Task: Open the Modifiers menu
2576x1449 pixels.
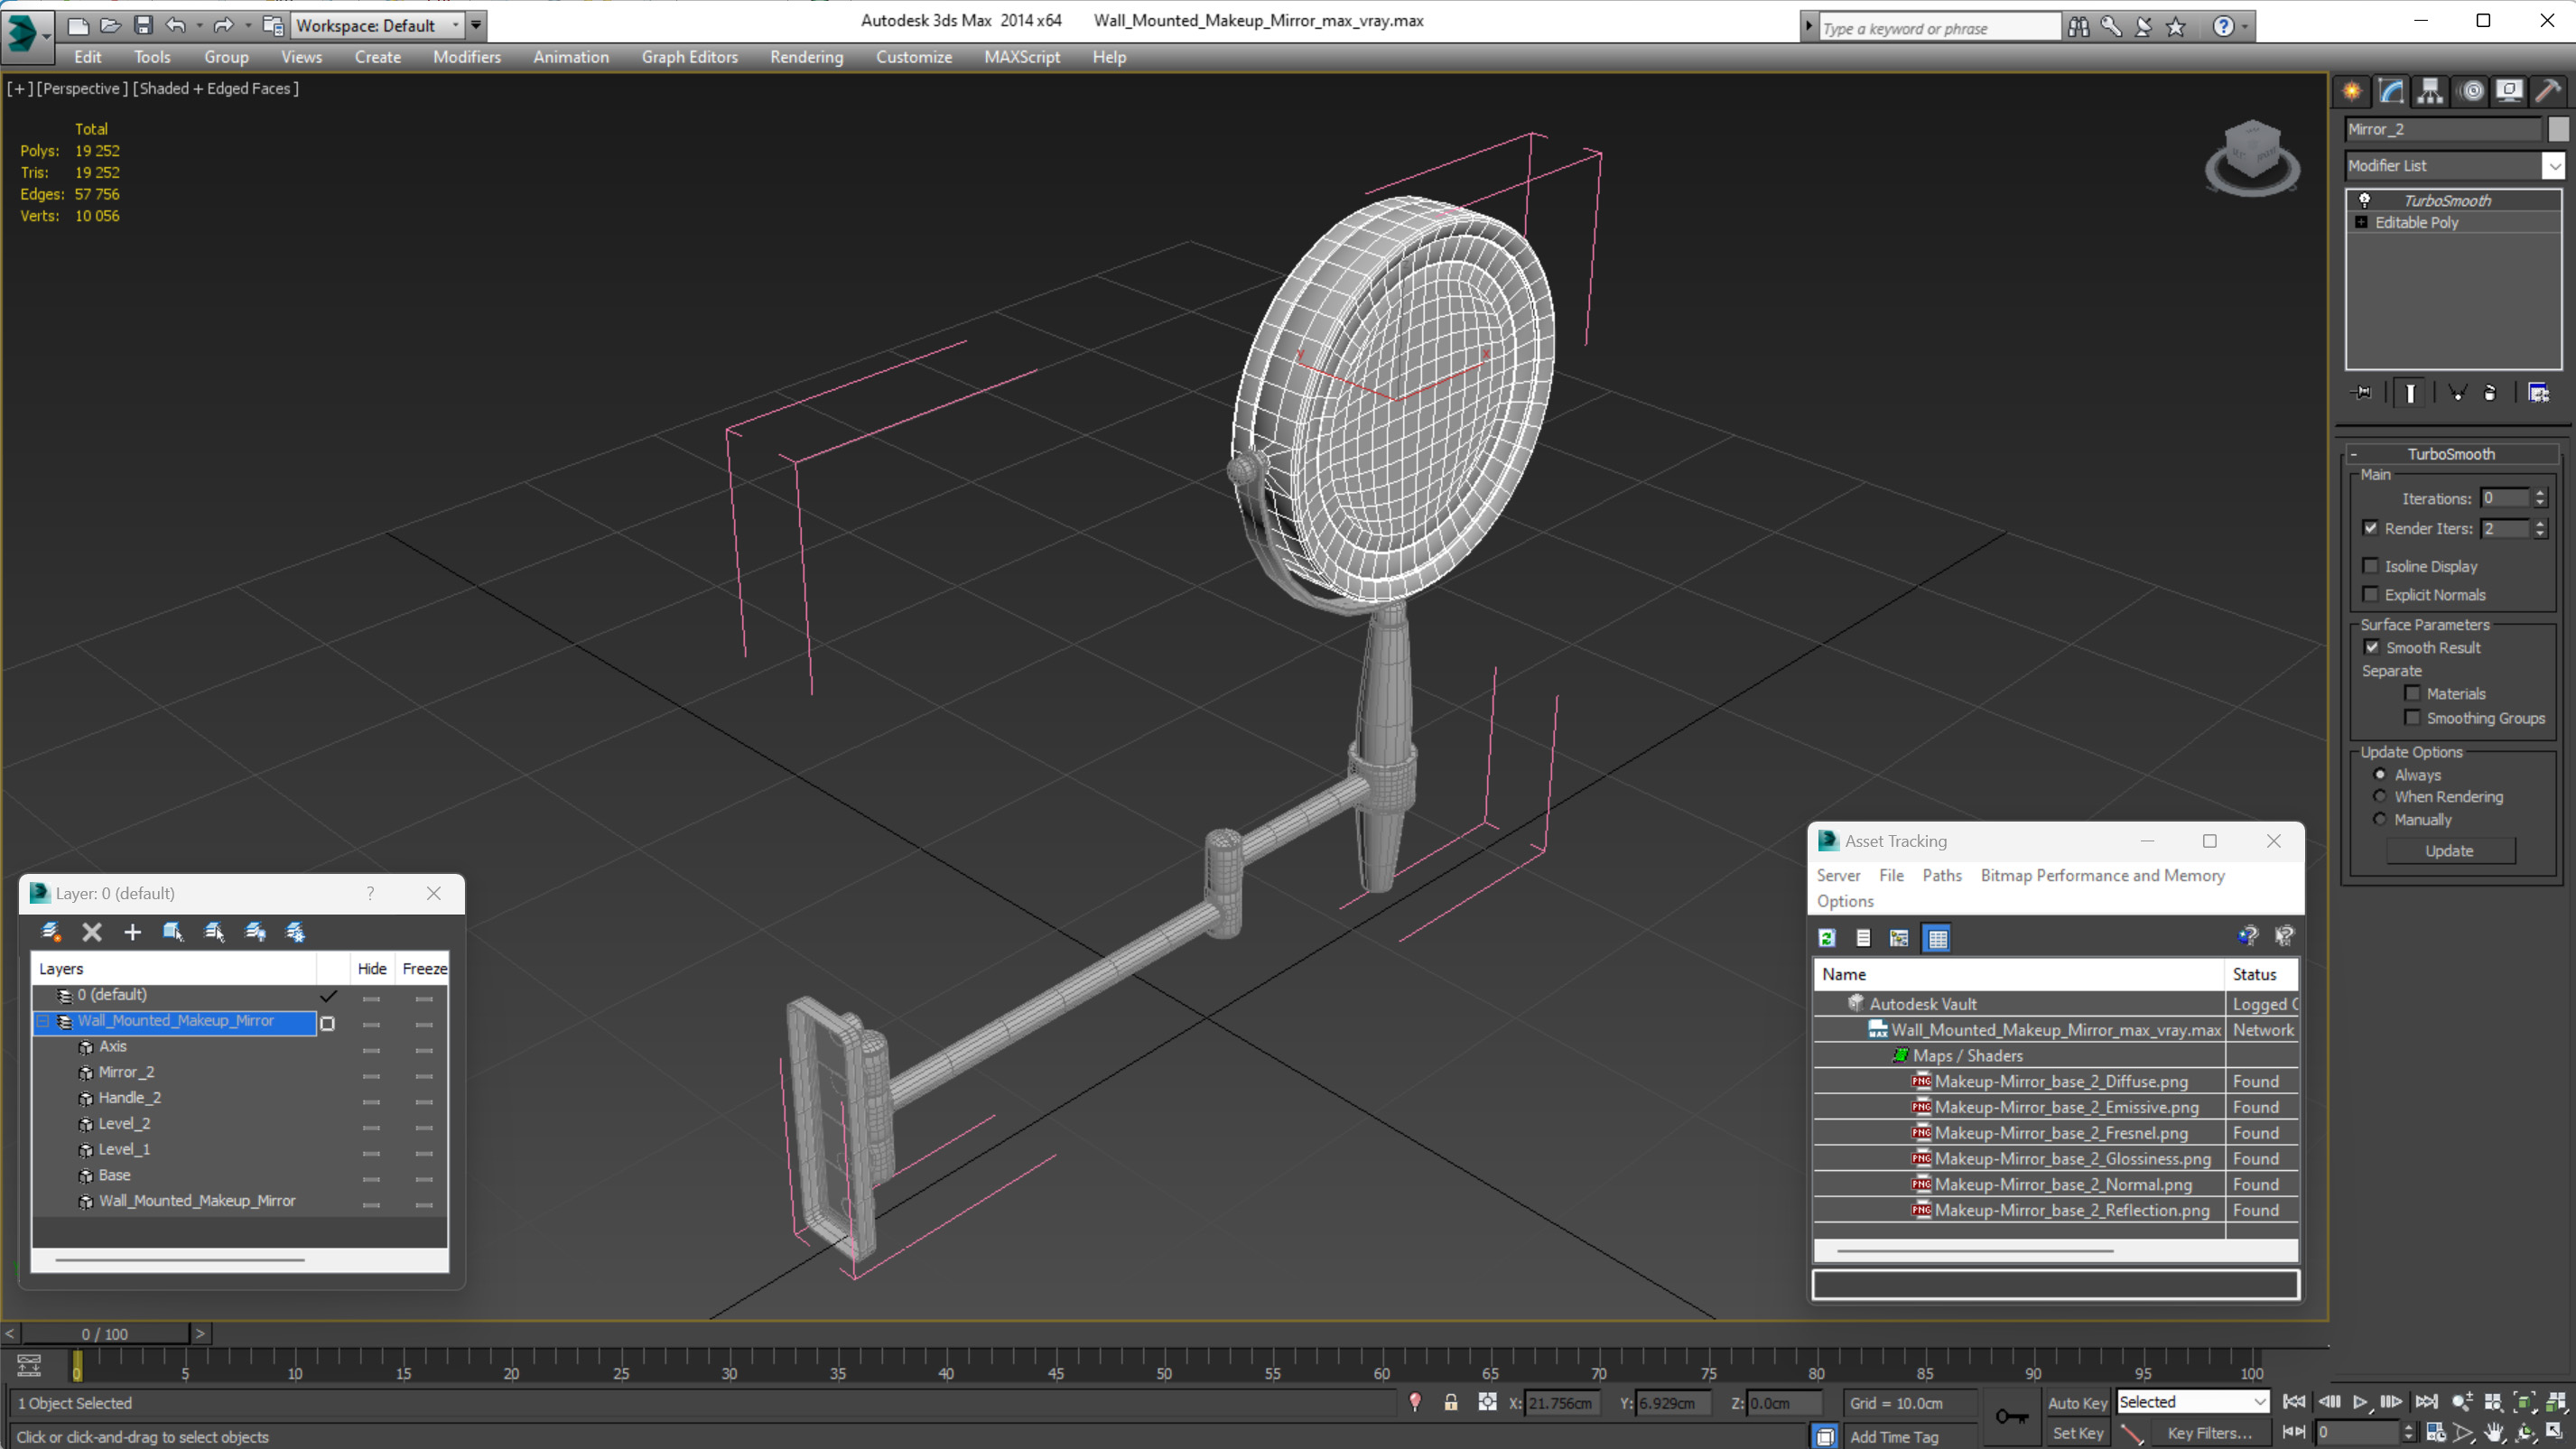Action: coord(467,57)
